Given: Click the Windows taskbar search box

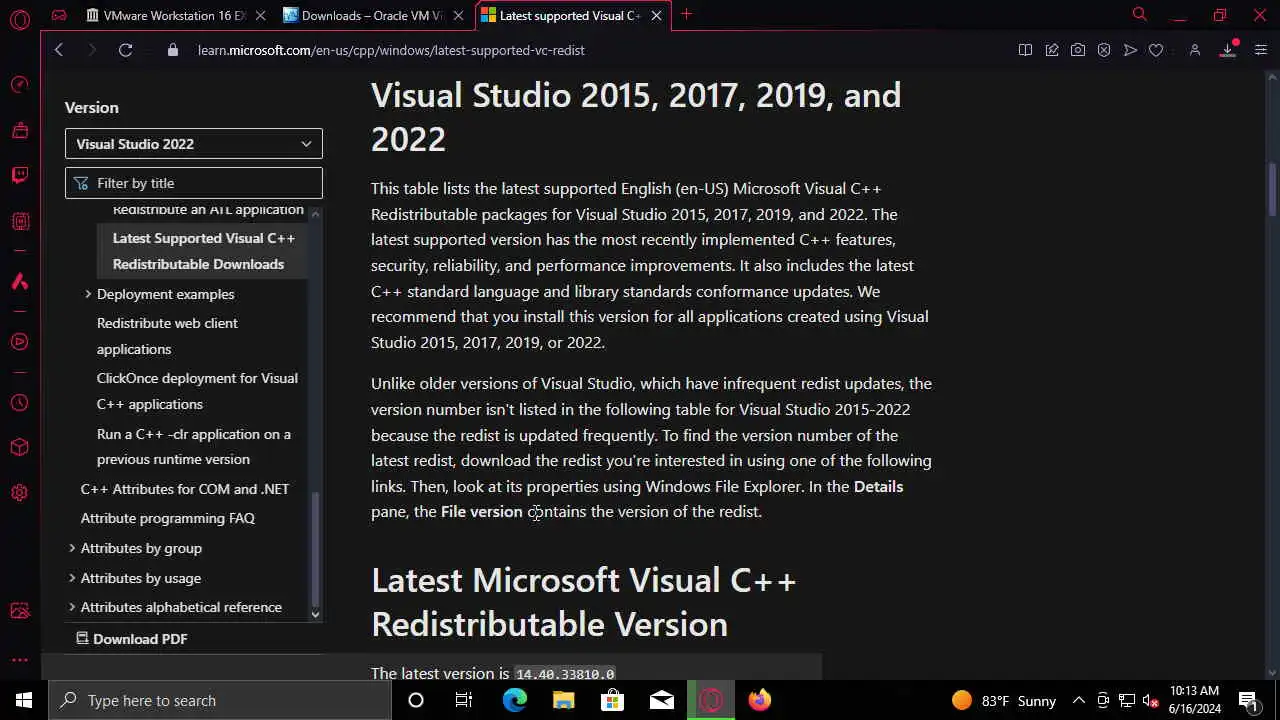Looking at the screenshot, I should (x=220, y=700).
